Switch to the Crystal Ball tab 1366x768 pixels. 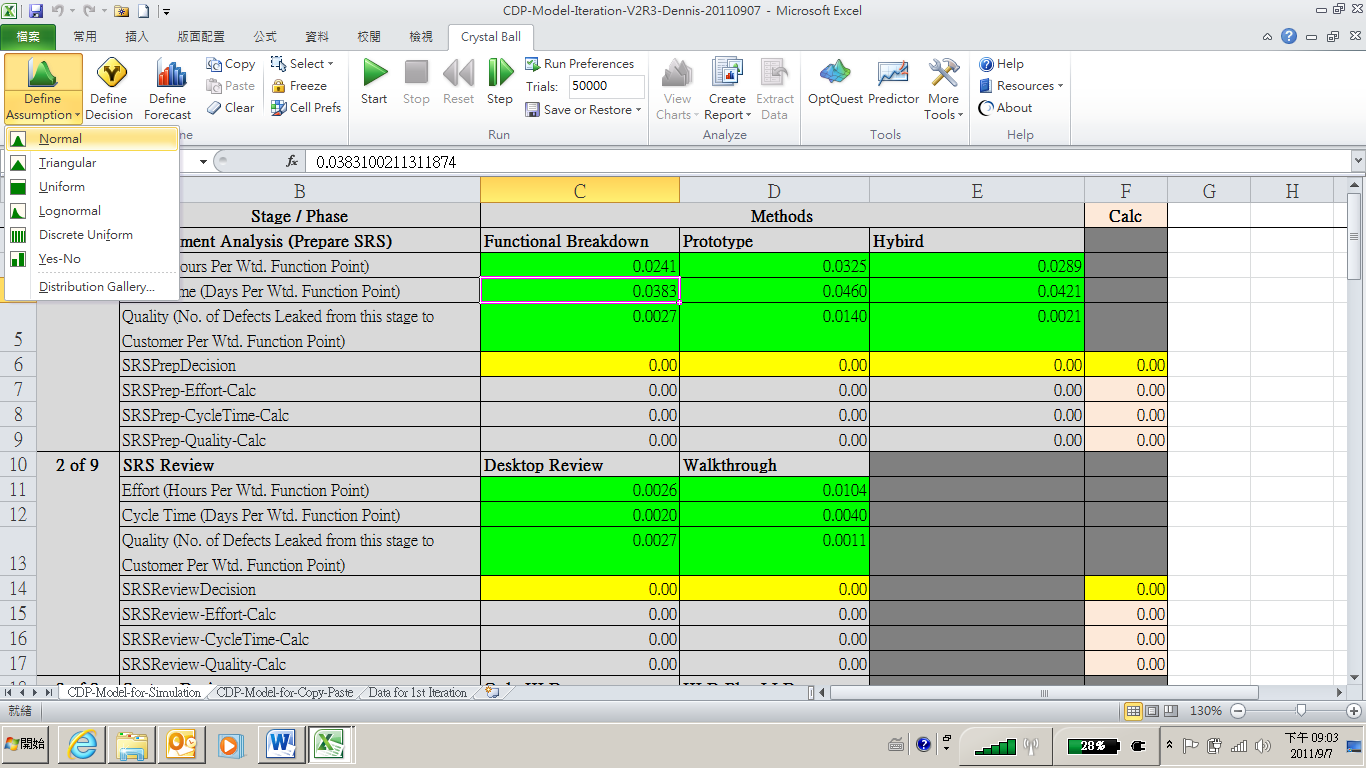tap(491, 37)
